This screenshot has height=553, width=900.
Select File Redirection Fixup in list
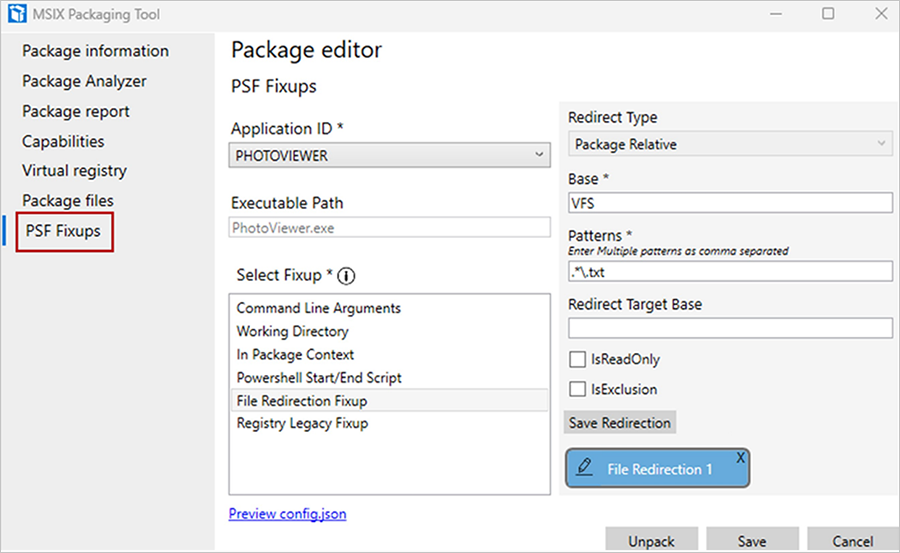tap(302, 401)
